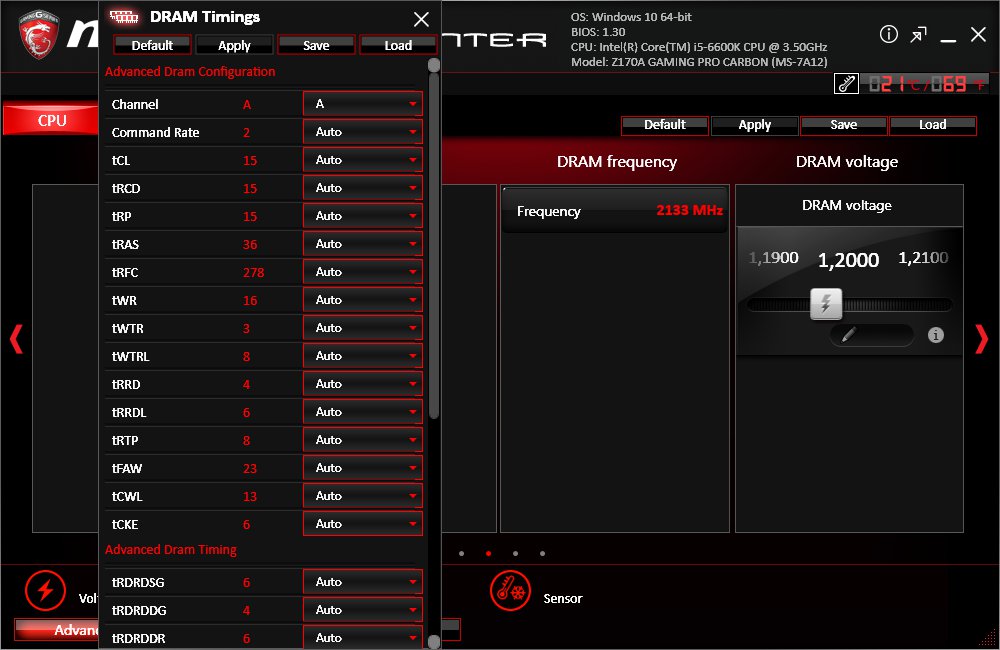
Task: Open the information icon in the title bar
Action: pos(888,34)
